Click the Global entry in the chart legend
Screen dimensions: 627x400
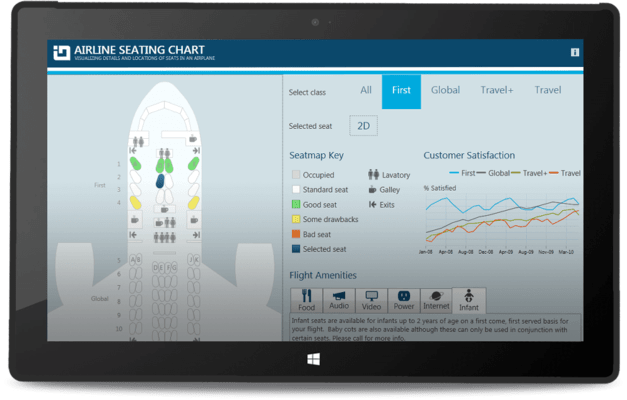493,173
